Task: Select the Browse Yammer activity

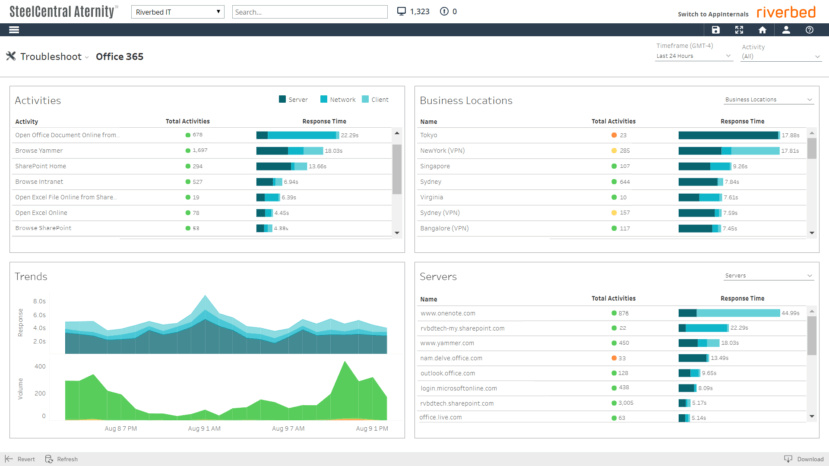Action: coord(202,151)
